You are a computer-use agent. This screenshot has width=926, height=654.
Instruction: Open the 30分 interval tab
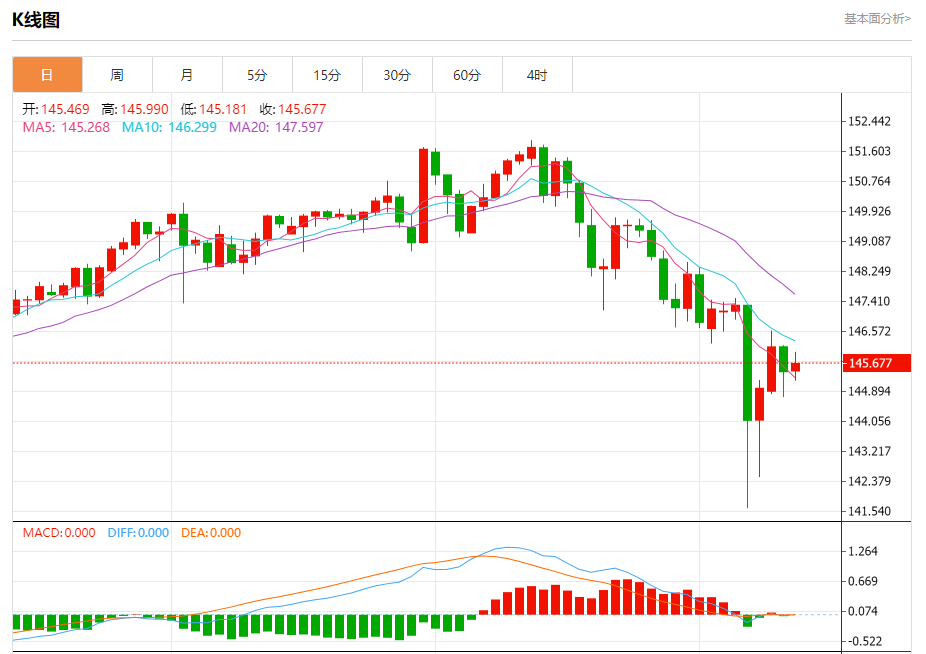coord(397,75)
